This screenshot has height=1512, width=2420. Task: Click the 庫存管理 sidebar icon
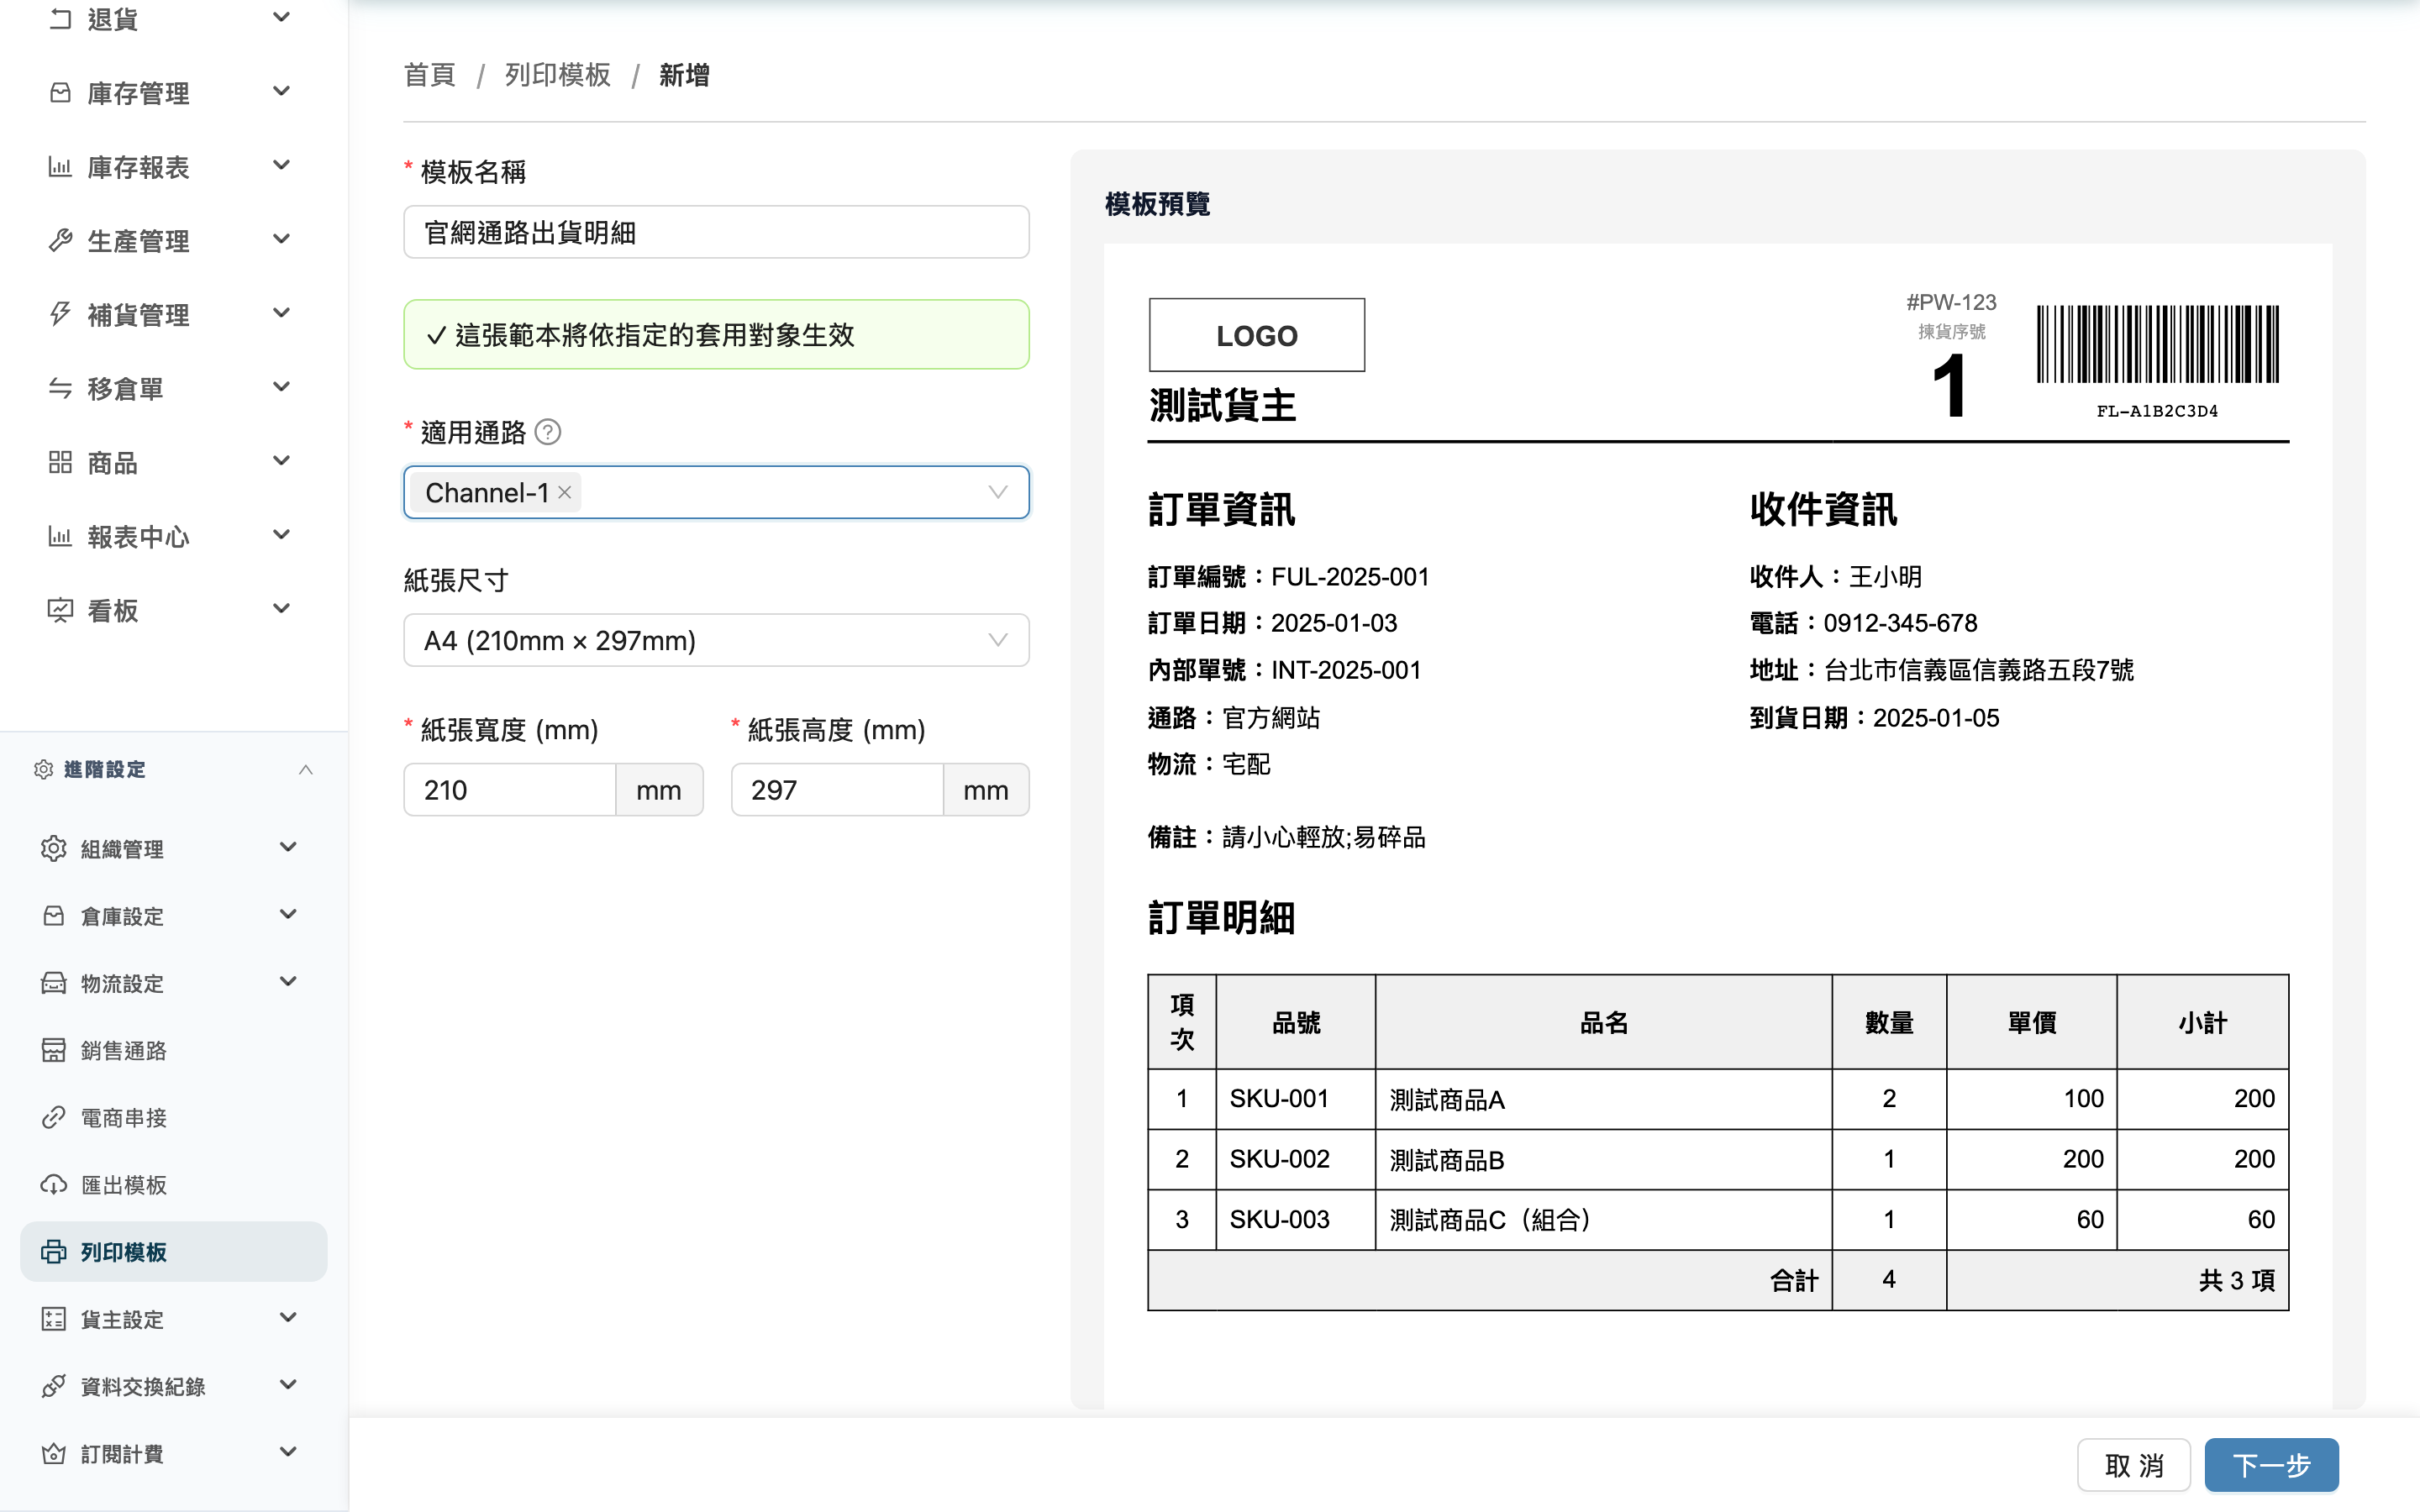[x=60, y=93]
